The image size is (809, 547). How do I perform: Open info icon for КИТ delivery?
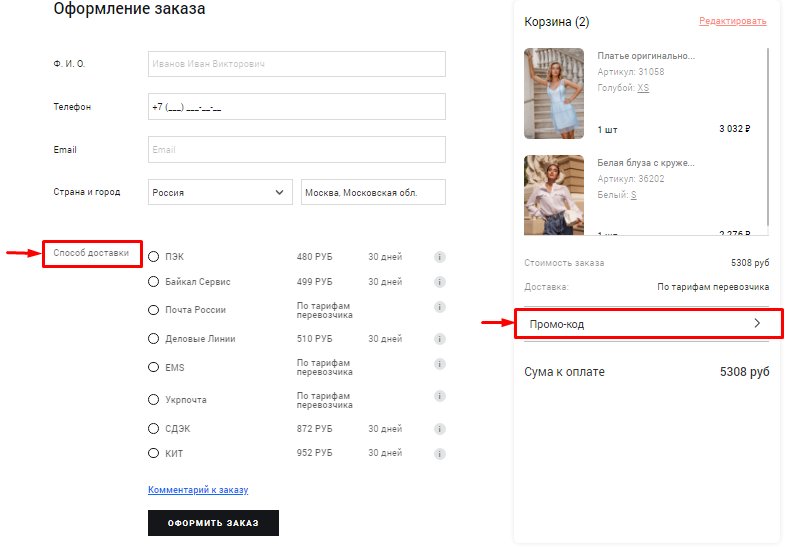[x=440, y=454]
